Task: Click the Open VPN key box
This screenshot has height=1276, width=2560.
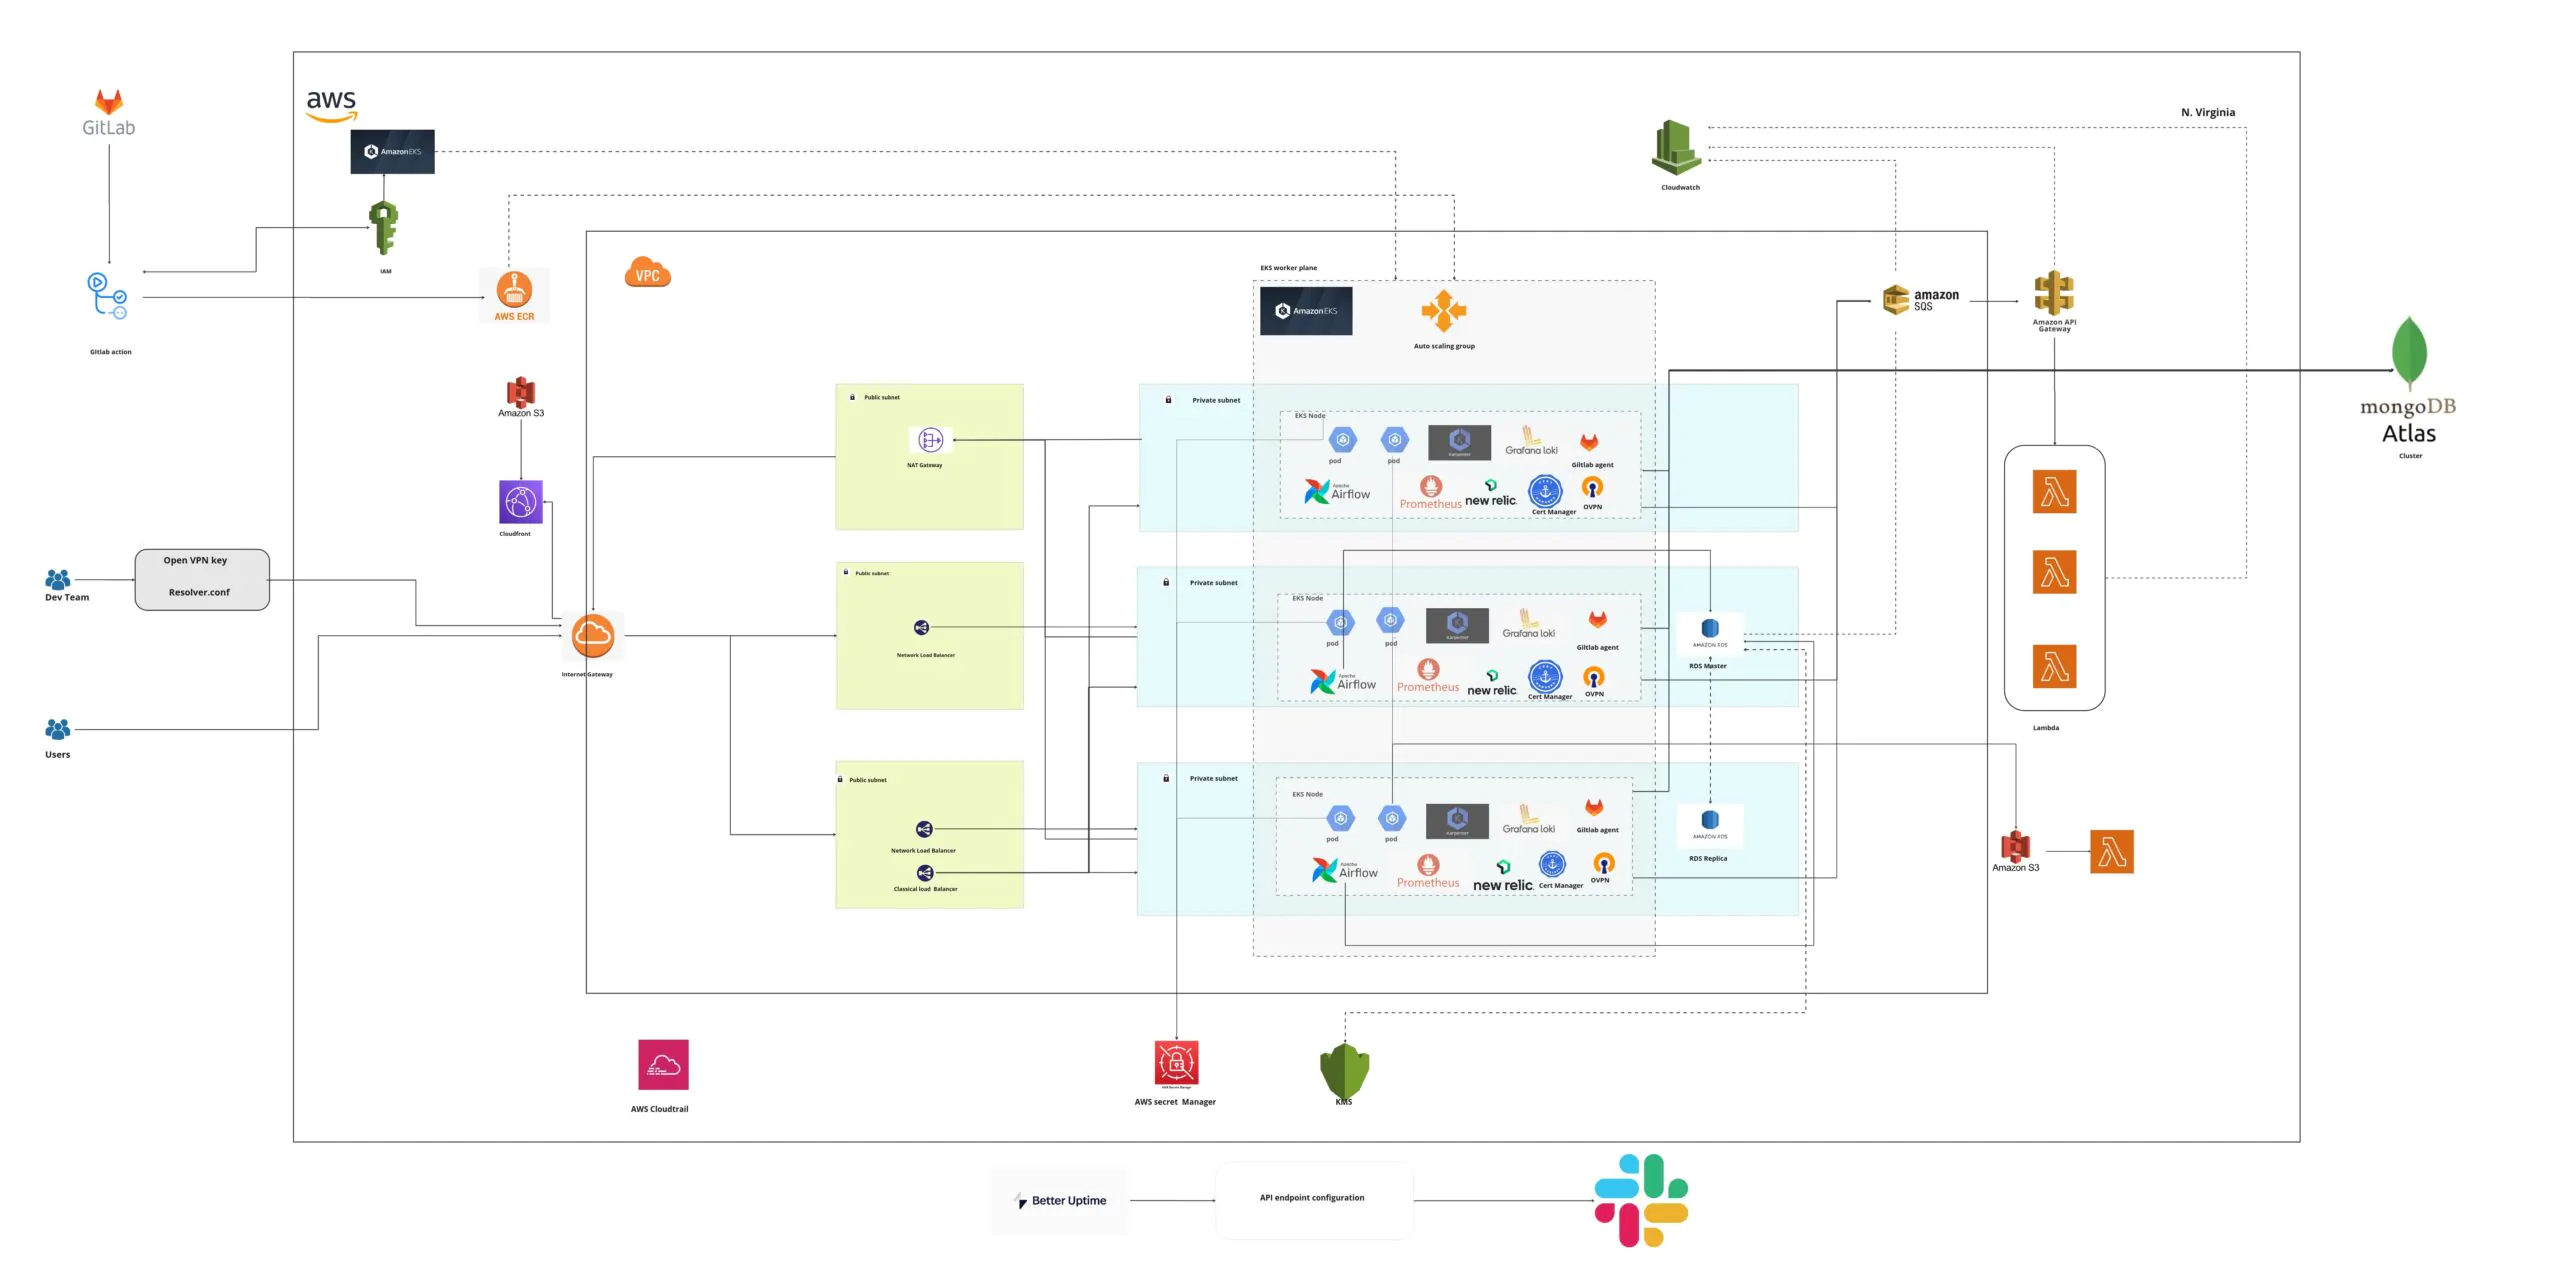Action: (202, 579)
